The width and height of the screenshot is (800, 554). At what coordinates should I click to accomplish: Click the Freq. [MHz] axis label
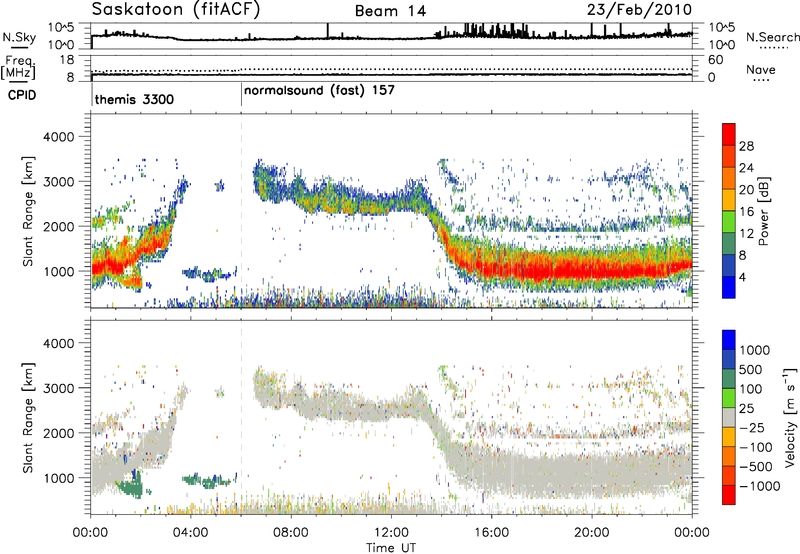18,67
